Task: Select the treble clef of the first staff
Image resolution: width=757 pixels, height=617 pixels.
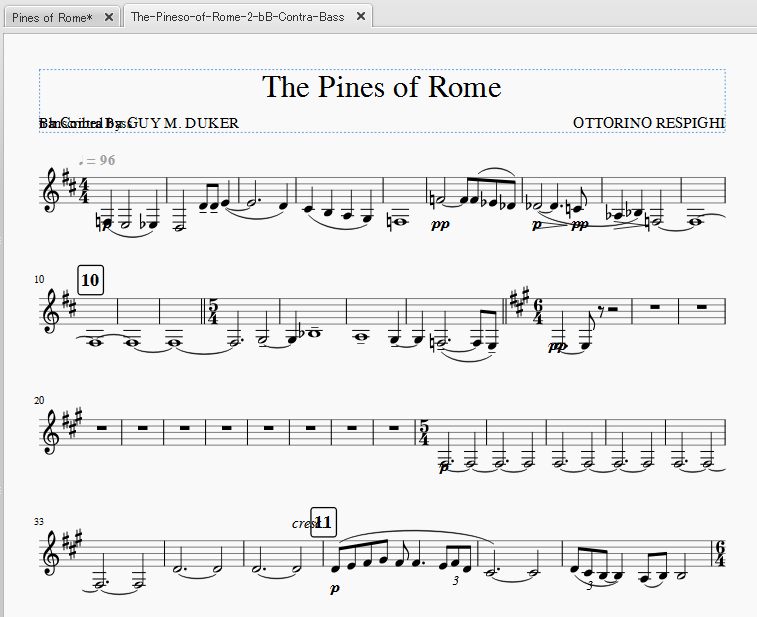Action: [51, 189]
